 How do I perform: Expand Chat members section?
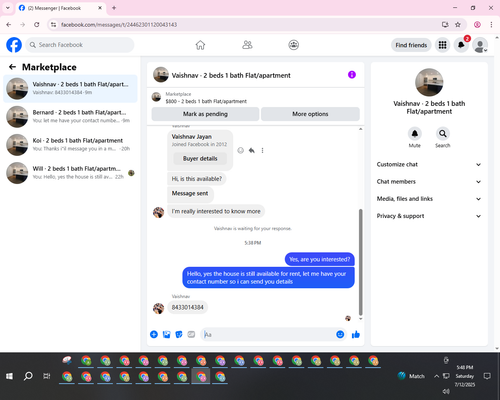tap(429, 182)
